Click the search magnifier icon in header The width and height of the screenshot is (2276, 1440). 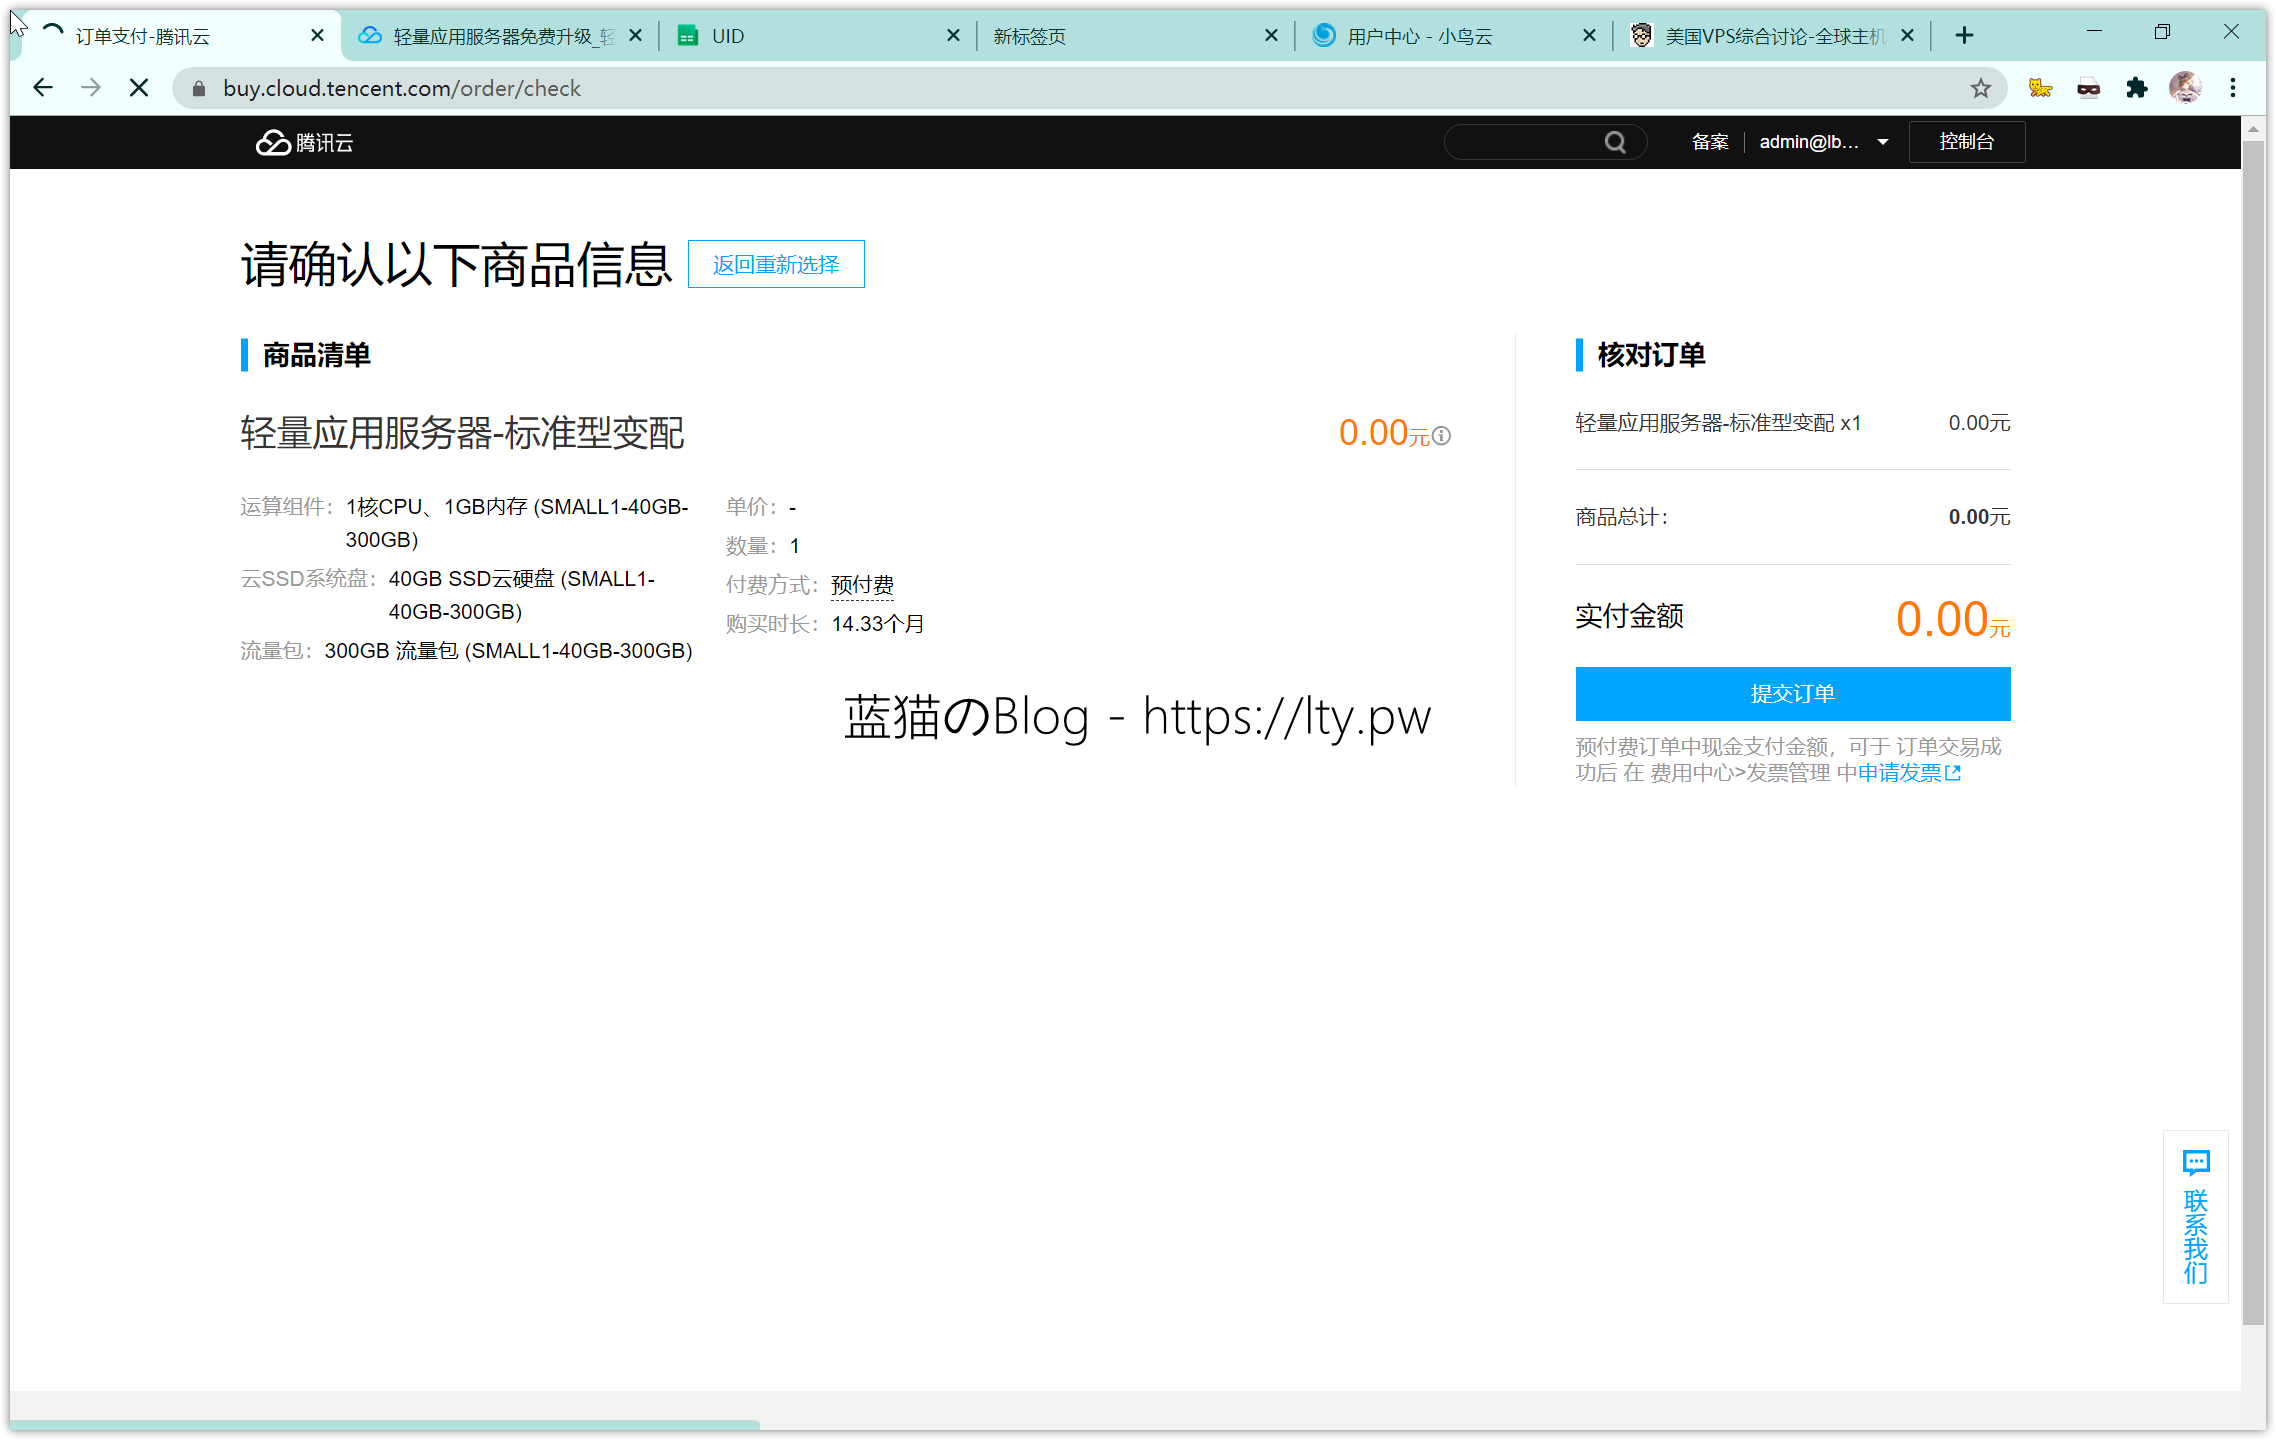(1614, 143)
